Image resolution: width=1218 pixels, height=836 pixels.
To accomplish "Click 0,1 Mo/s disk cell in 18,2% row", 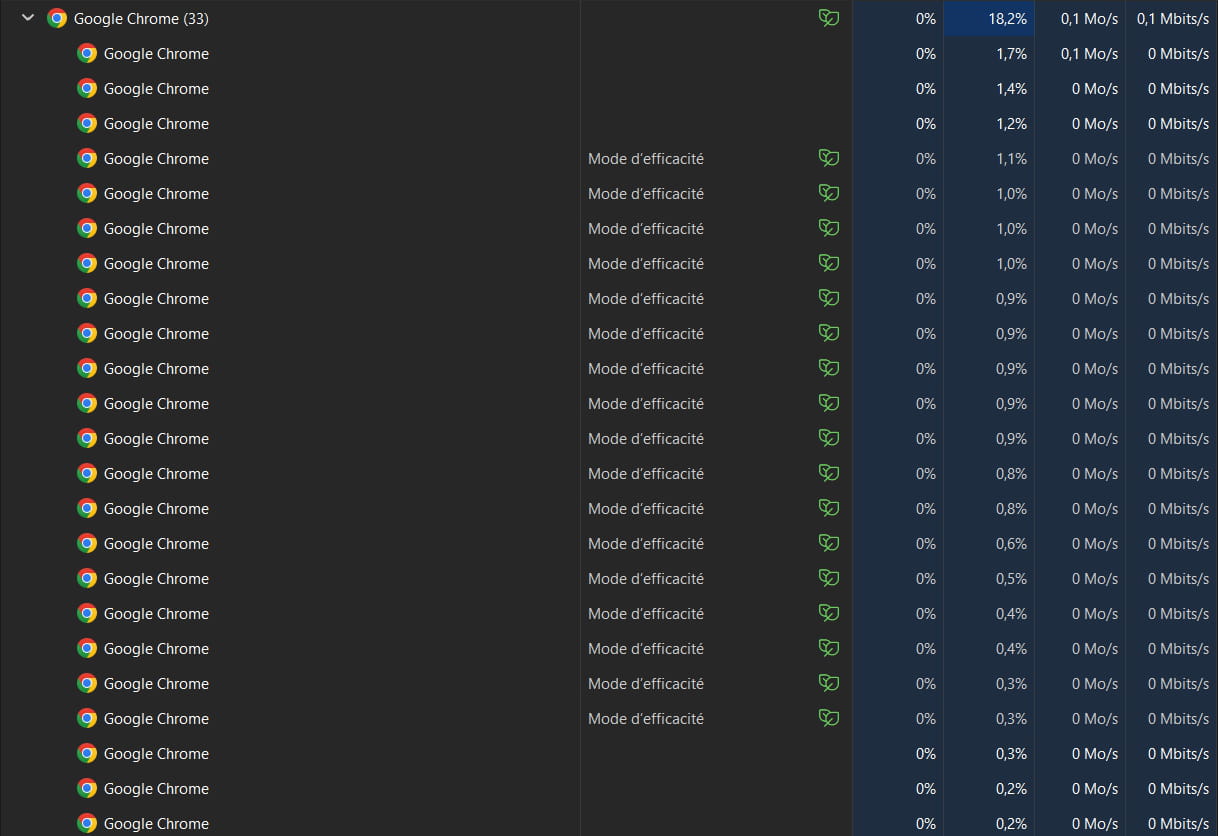I will click(1080, 19).
